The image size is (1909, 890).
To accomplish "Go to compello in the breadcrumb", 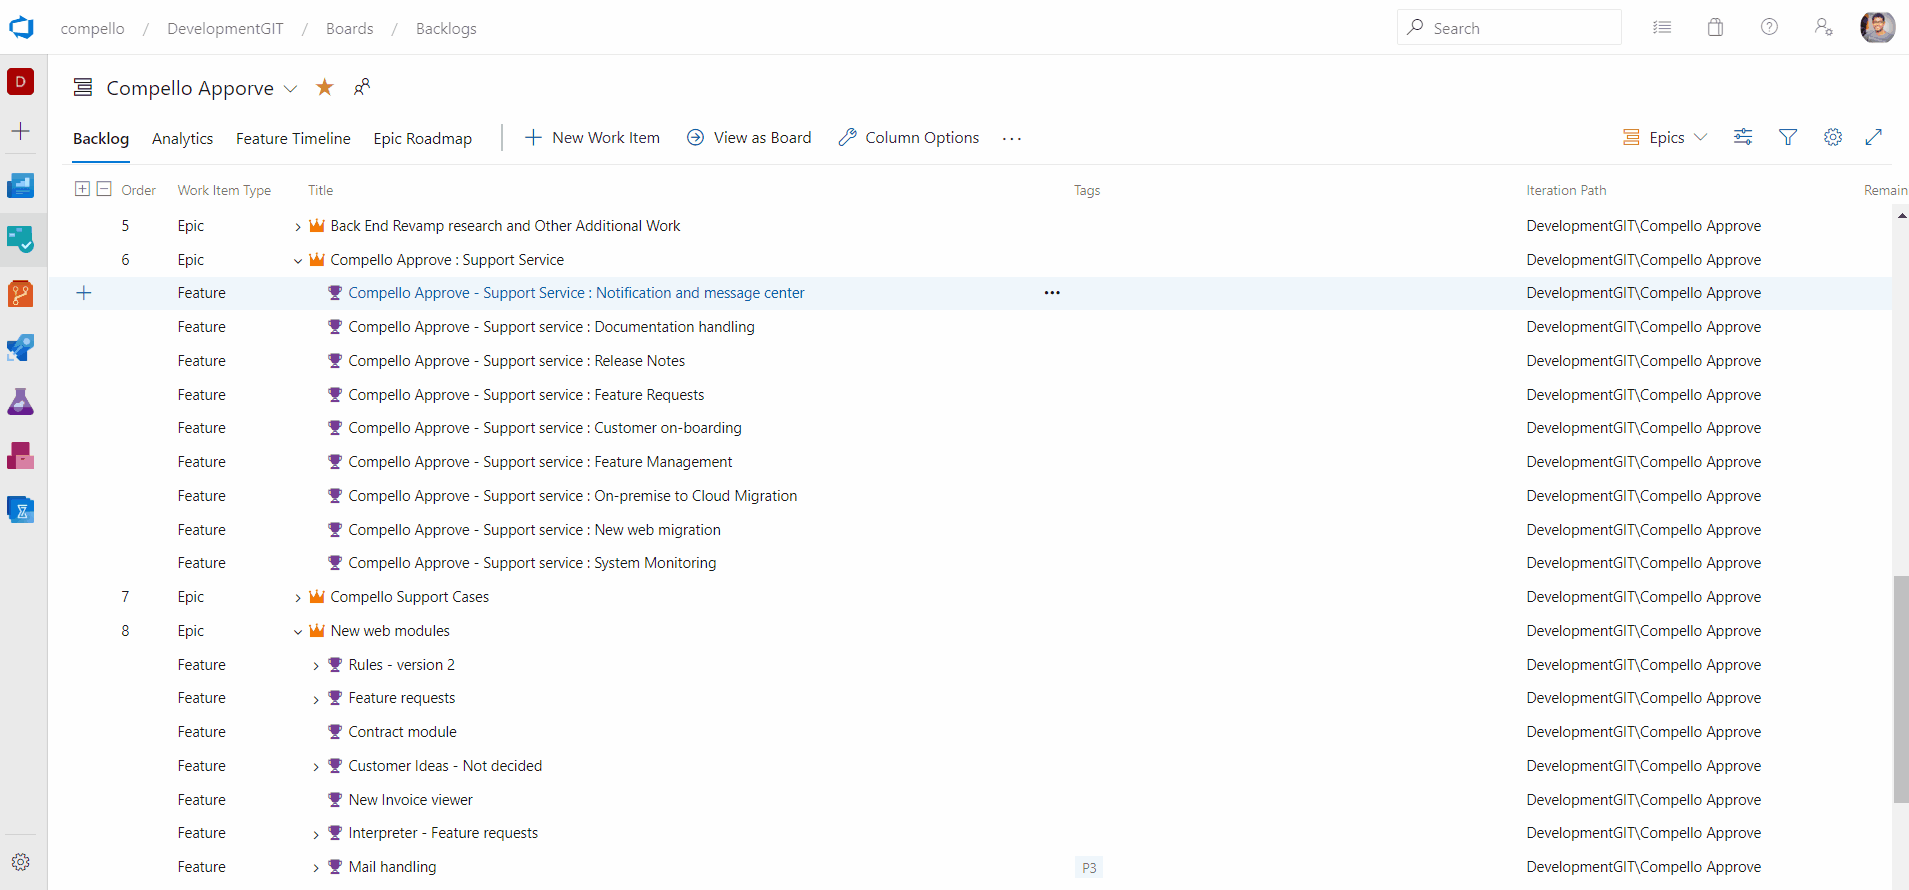I will (x=92, y=28).
